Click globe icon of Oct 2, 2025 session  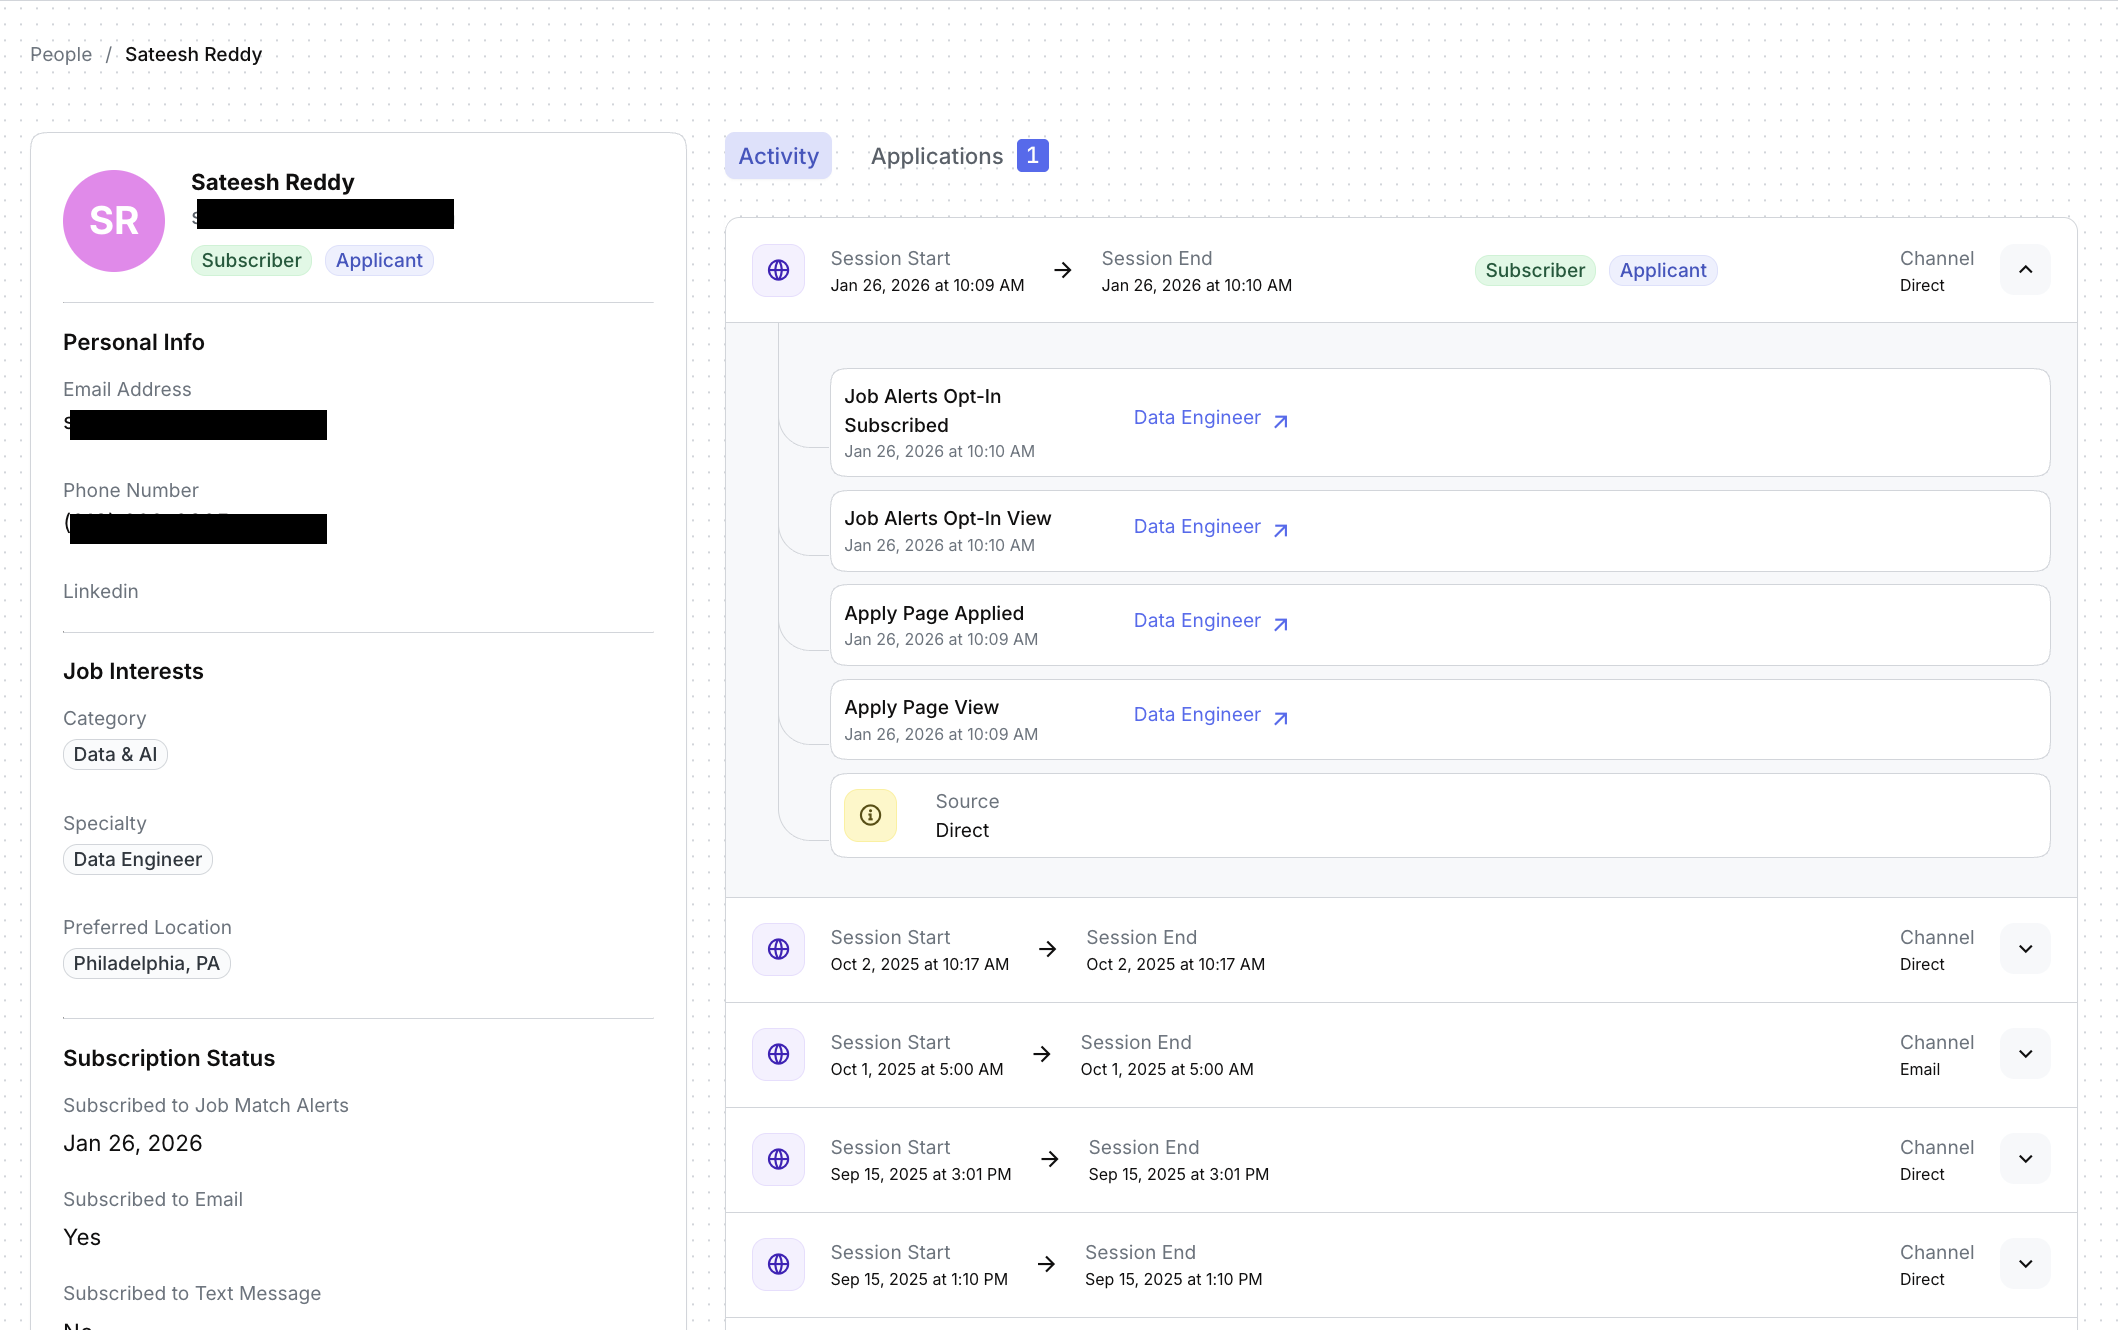pos(778,949)
